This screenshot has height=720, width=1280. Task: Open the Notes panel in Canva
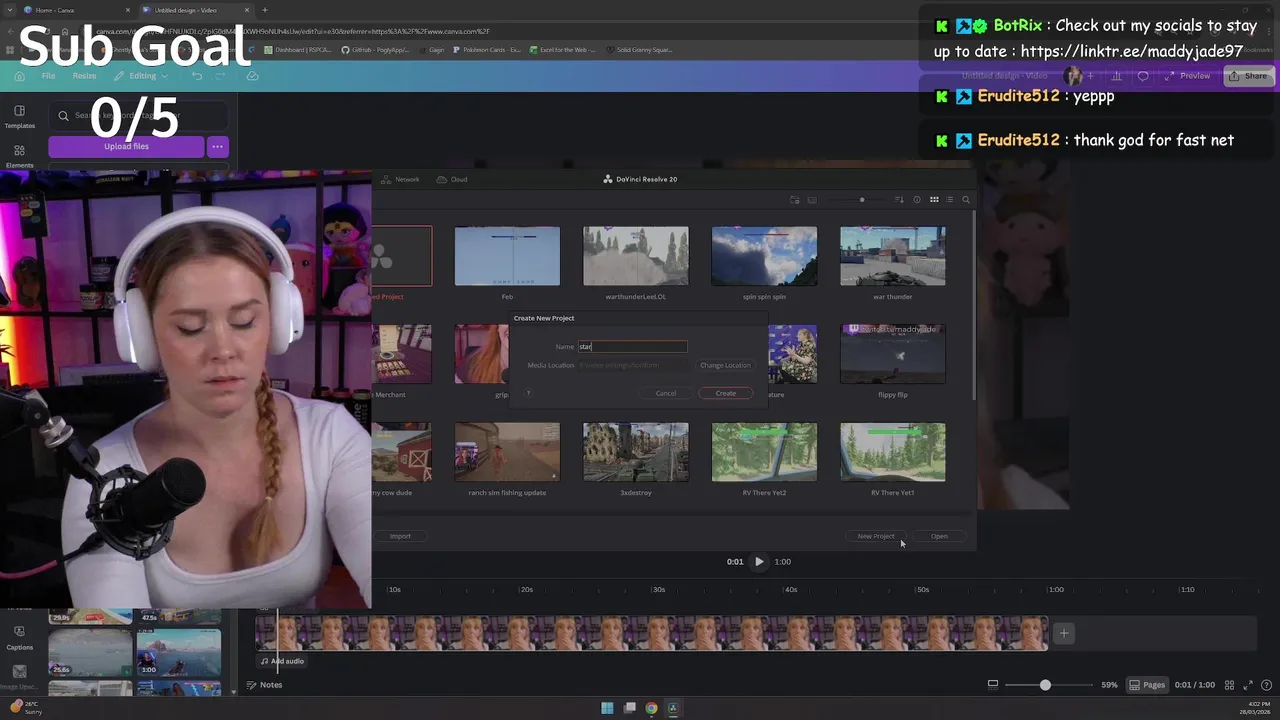coord(265,685)
